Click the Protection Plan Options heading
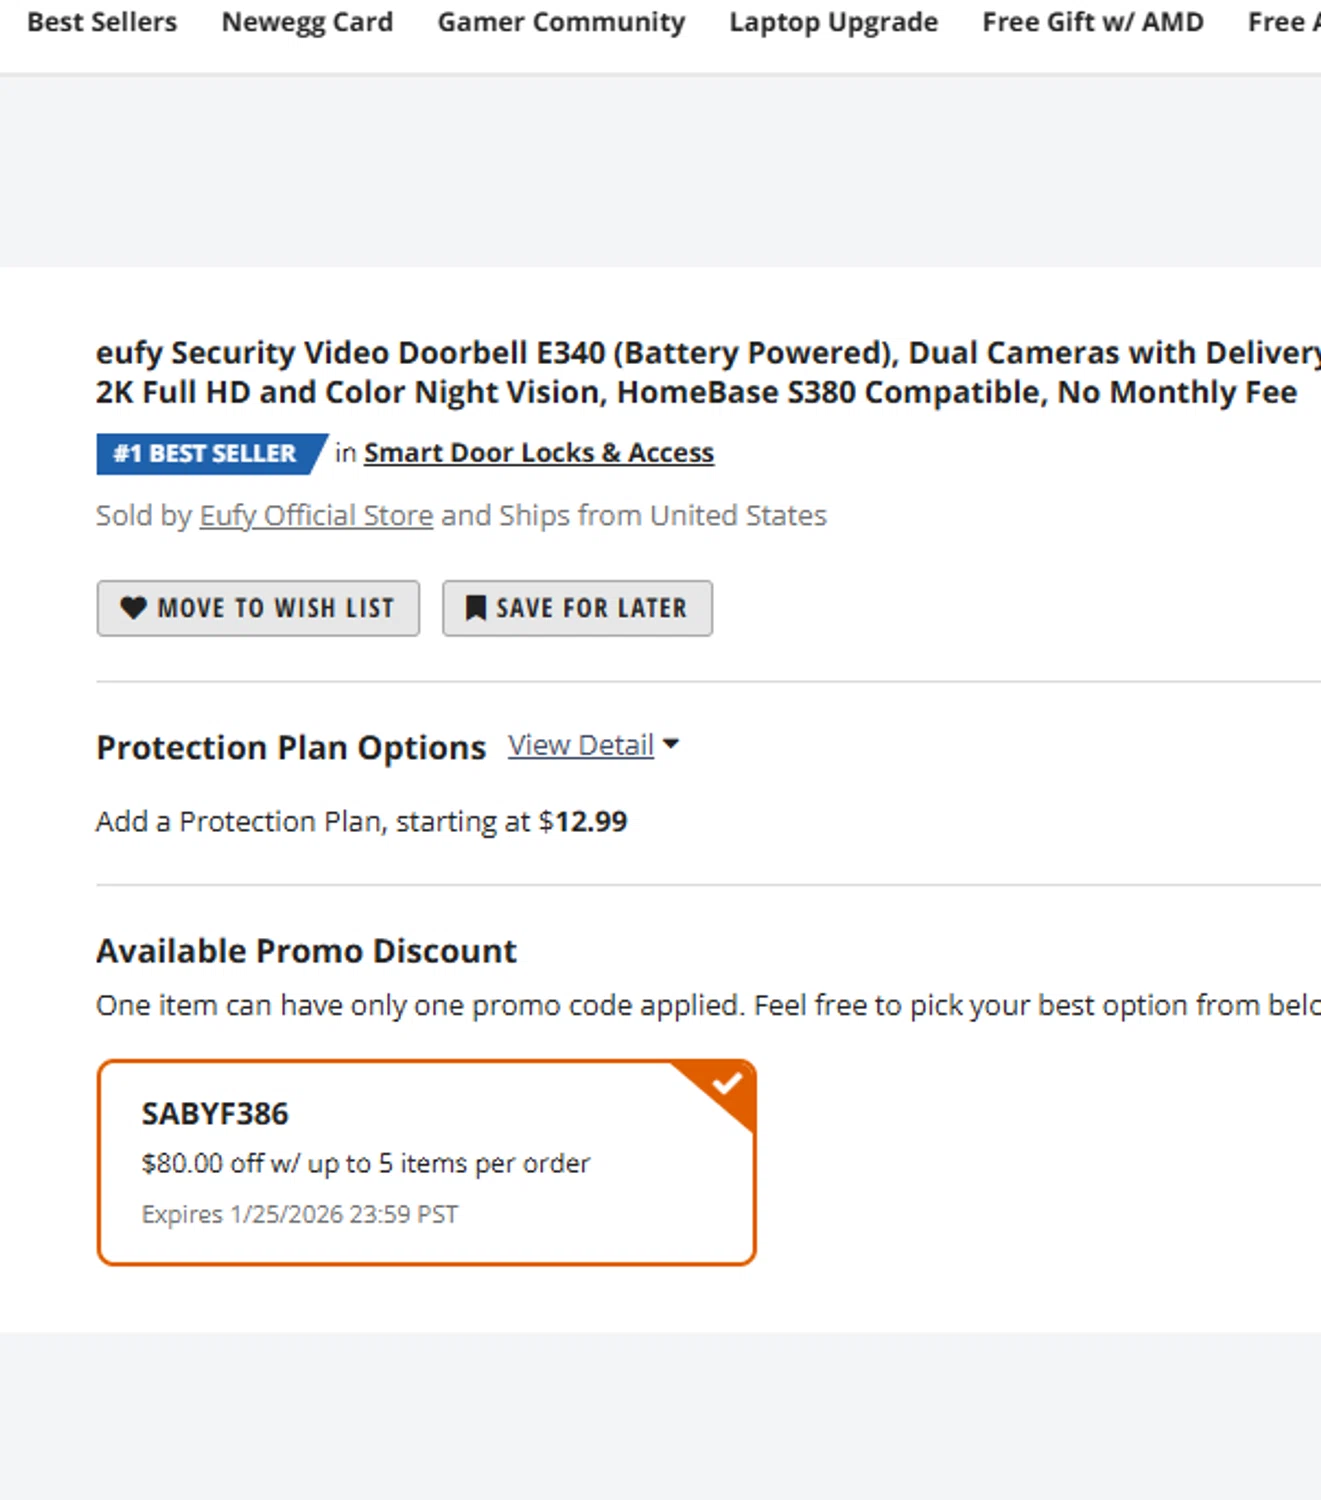 click(x=291, y=748)
